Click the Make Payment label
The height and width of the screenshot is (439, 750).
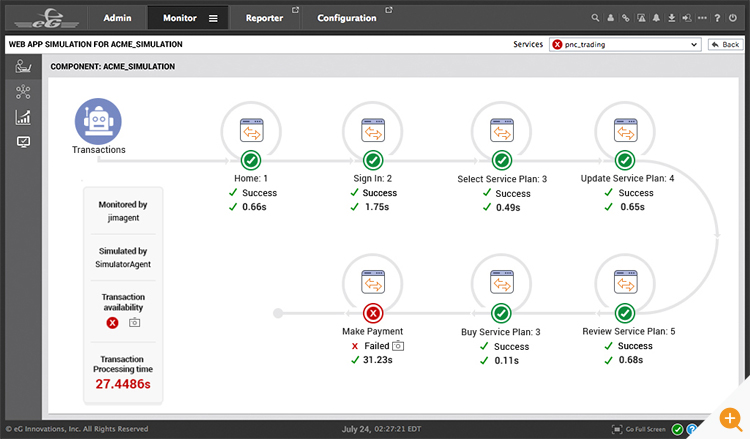pyautogui.click(x=373, y=331)
